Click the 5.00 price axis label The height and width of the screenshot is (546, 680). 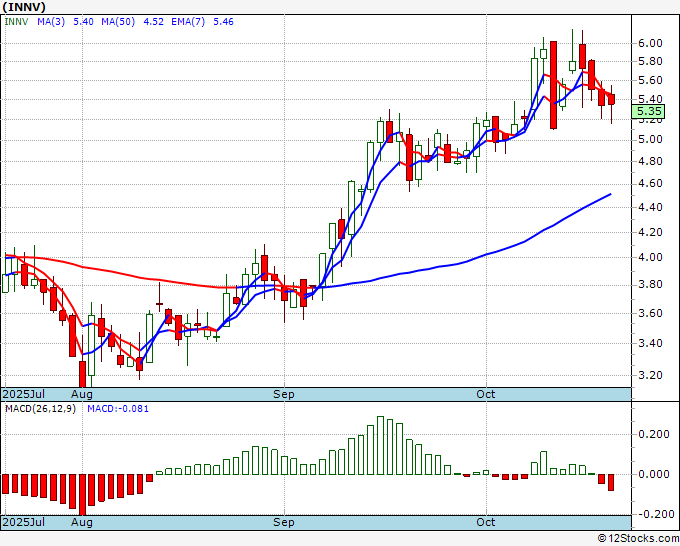coord(650,140)
